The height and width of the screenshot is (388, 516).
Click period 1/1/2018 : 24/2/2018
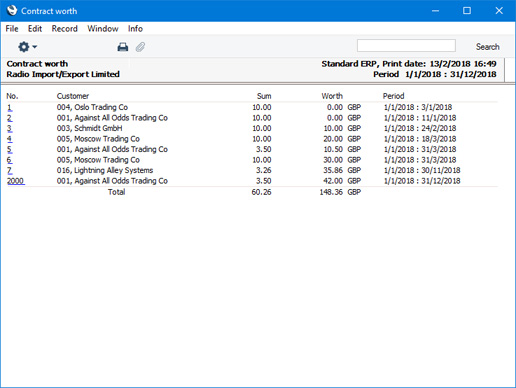point(420,128)
